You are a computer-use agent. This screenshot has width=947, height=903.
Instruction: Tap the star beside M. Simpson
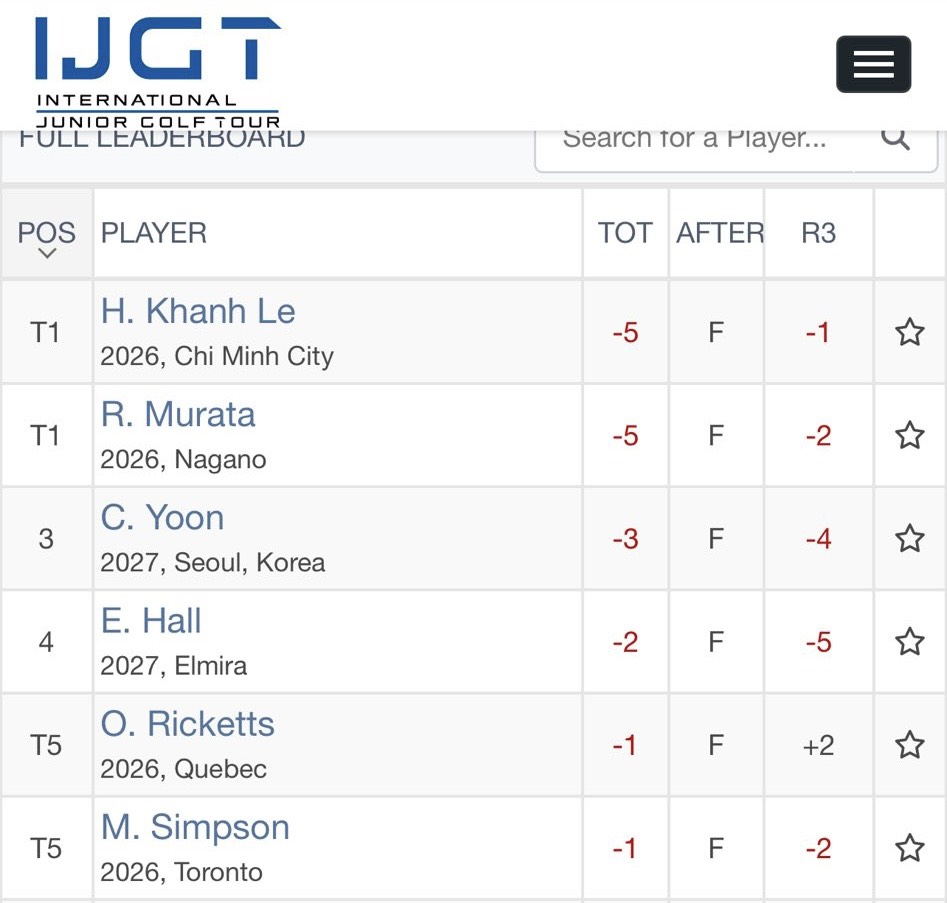click(x=909, y=849)
